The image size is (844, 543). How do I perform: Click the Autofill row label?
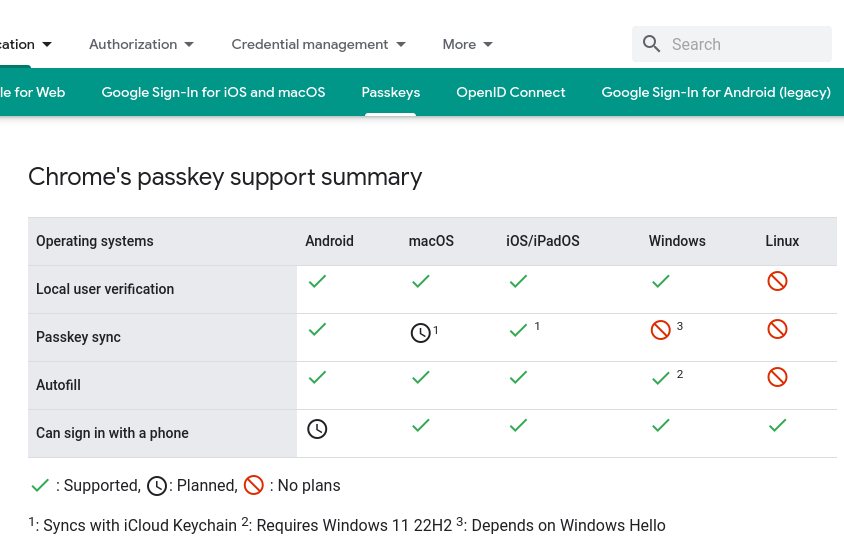[x=58, y=385]
